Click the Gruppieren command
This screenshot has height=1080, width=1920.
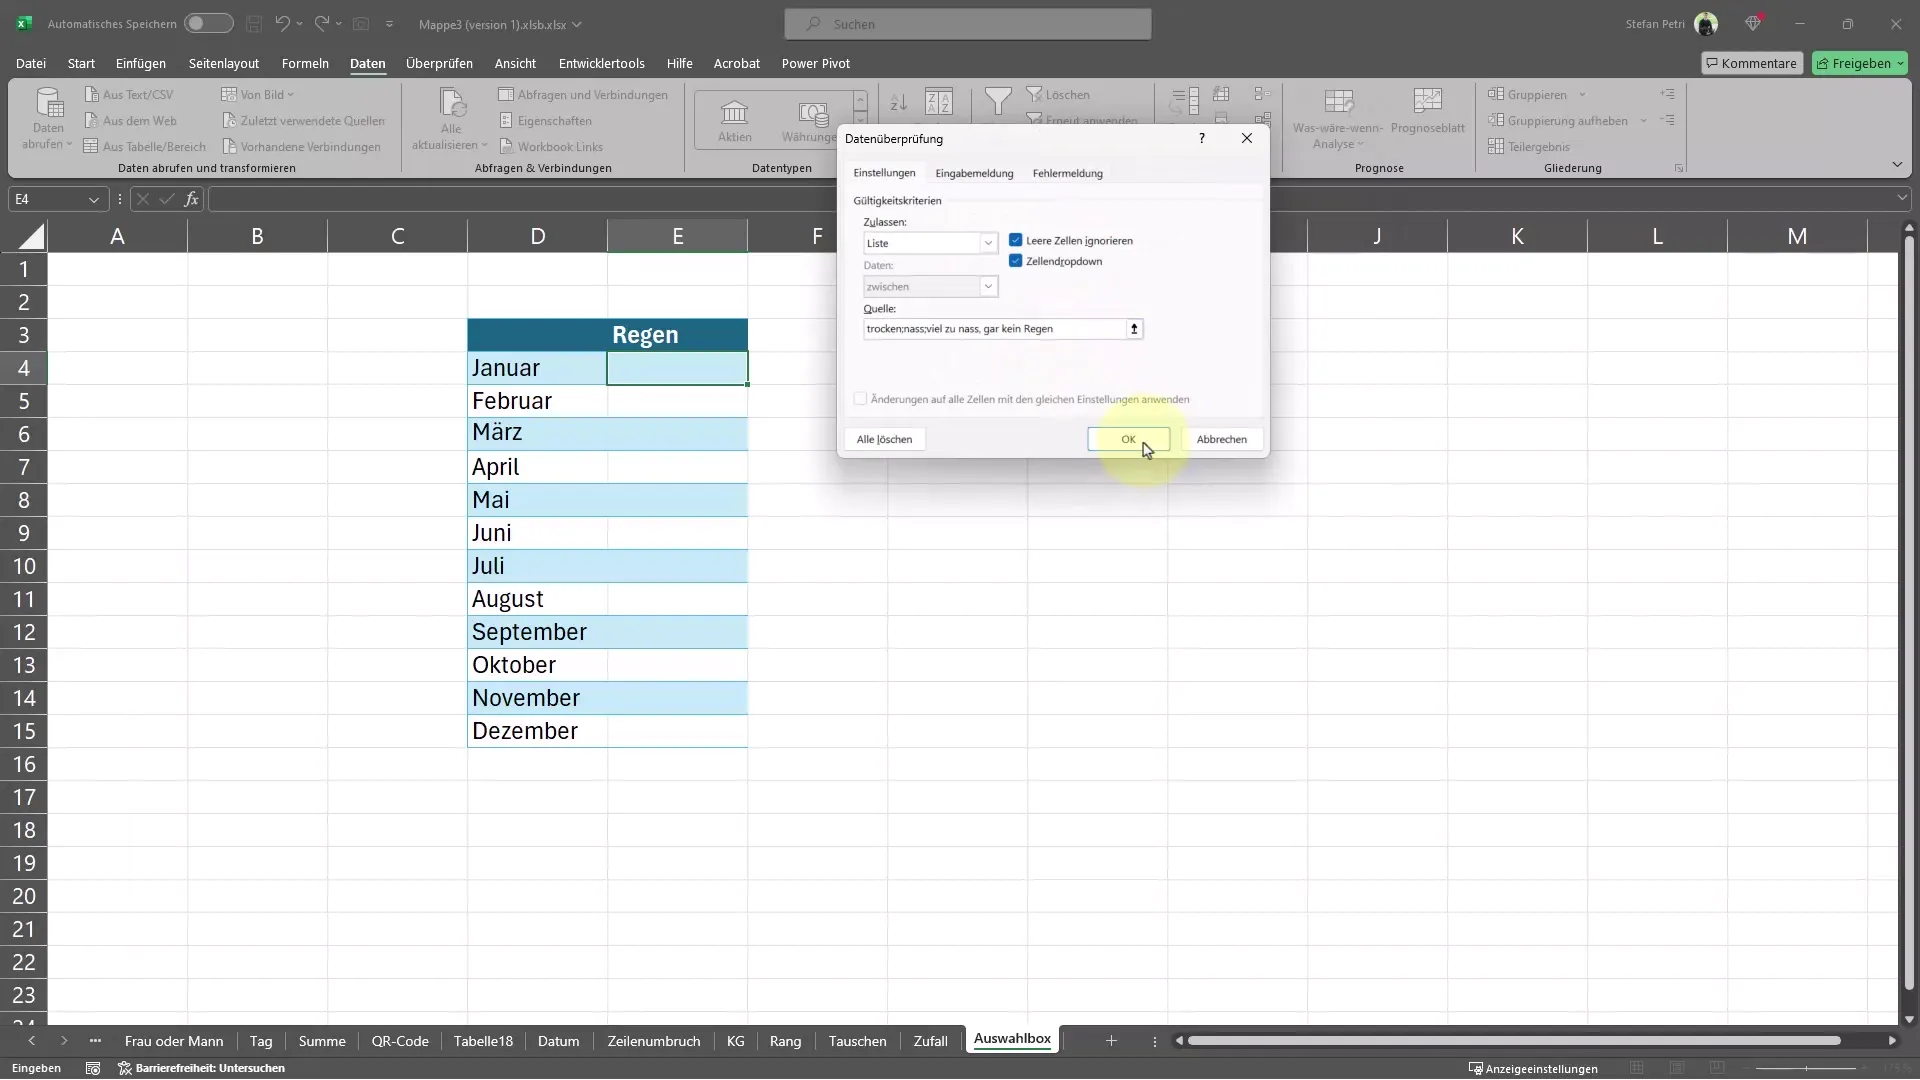point(1527,95)
